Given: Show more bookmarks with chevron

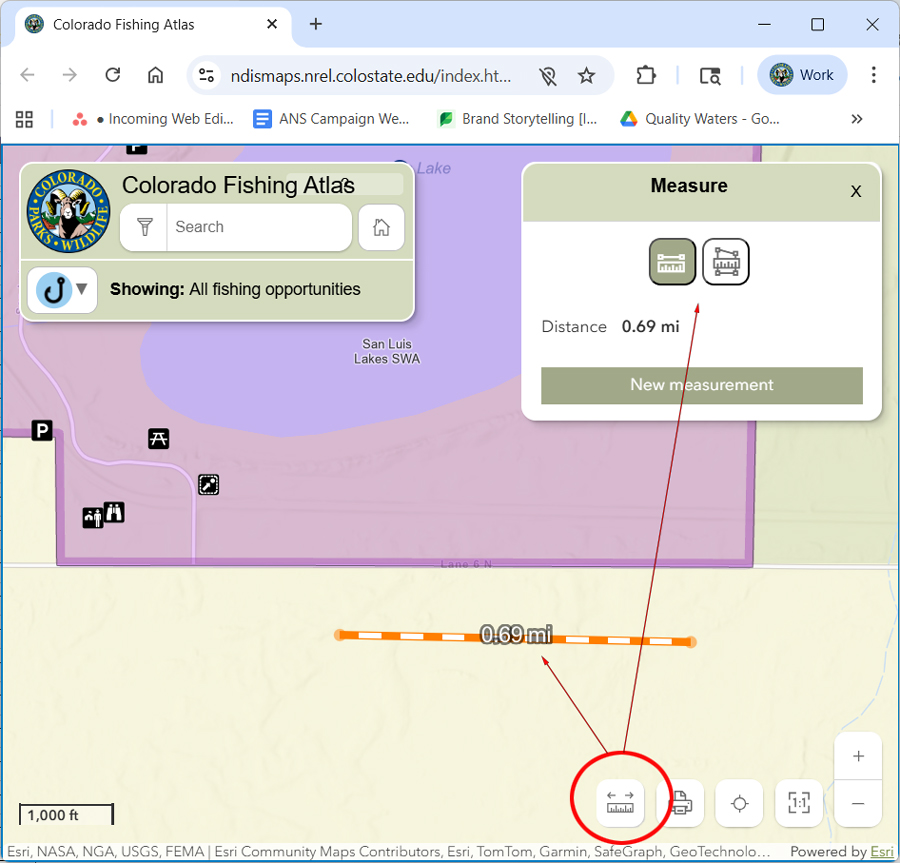Looking at the screenshot, I should (x=856, y=119).
